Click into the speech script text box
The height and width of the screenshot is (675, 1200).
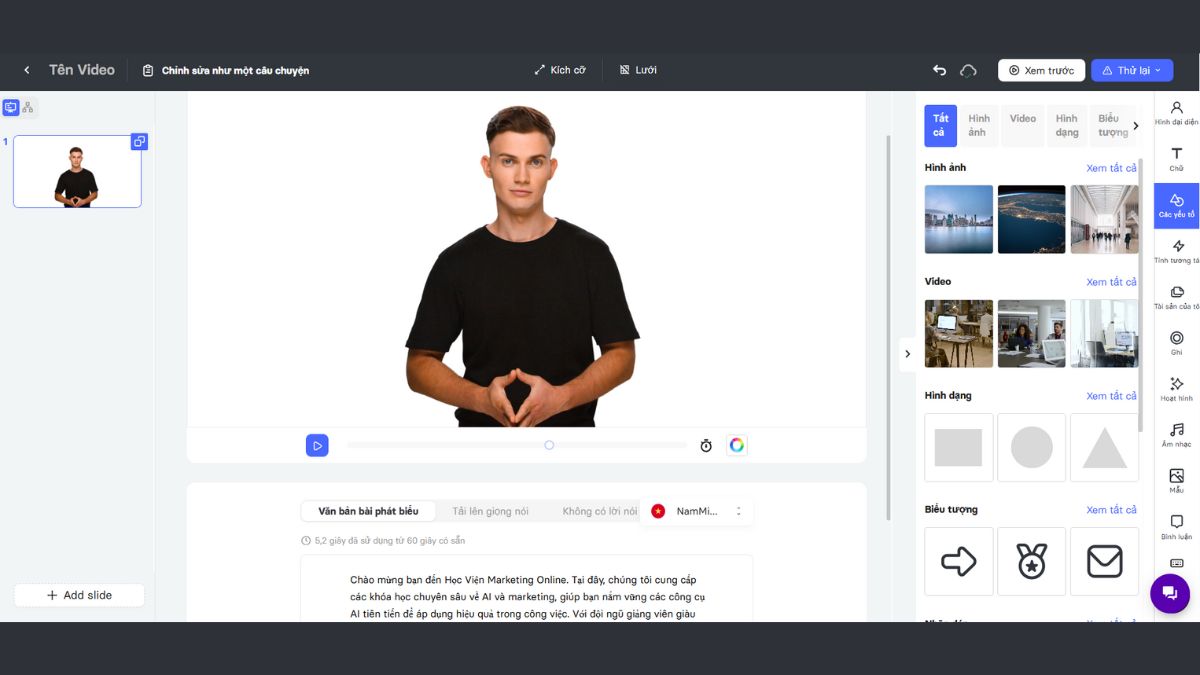(527, 589)
